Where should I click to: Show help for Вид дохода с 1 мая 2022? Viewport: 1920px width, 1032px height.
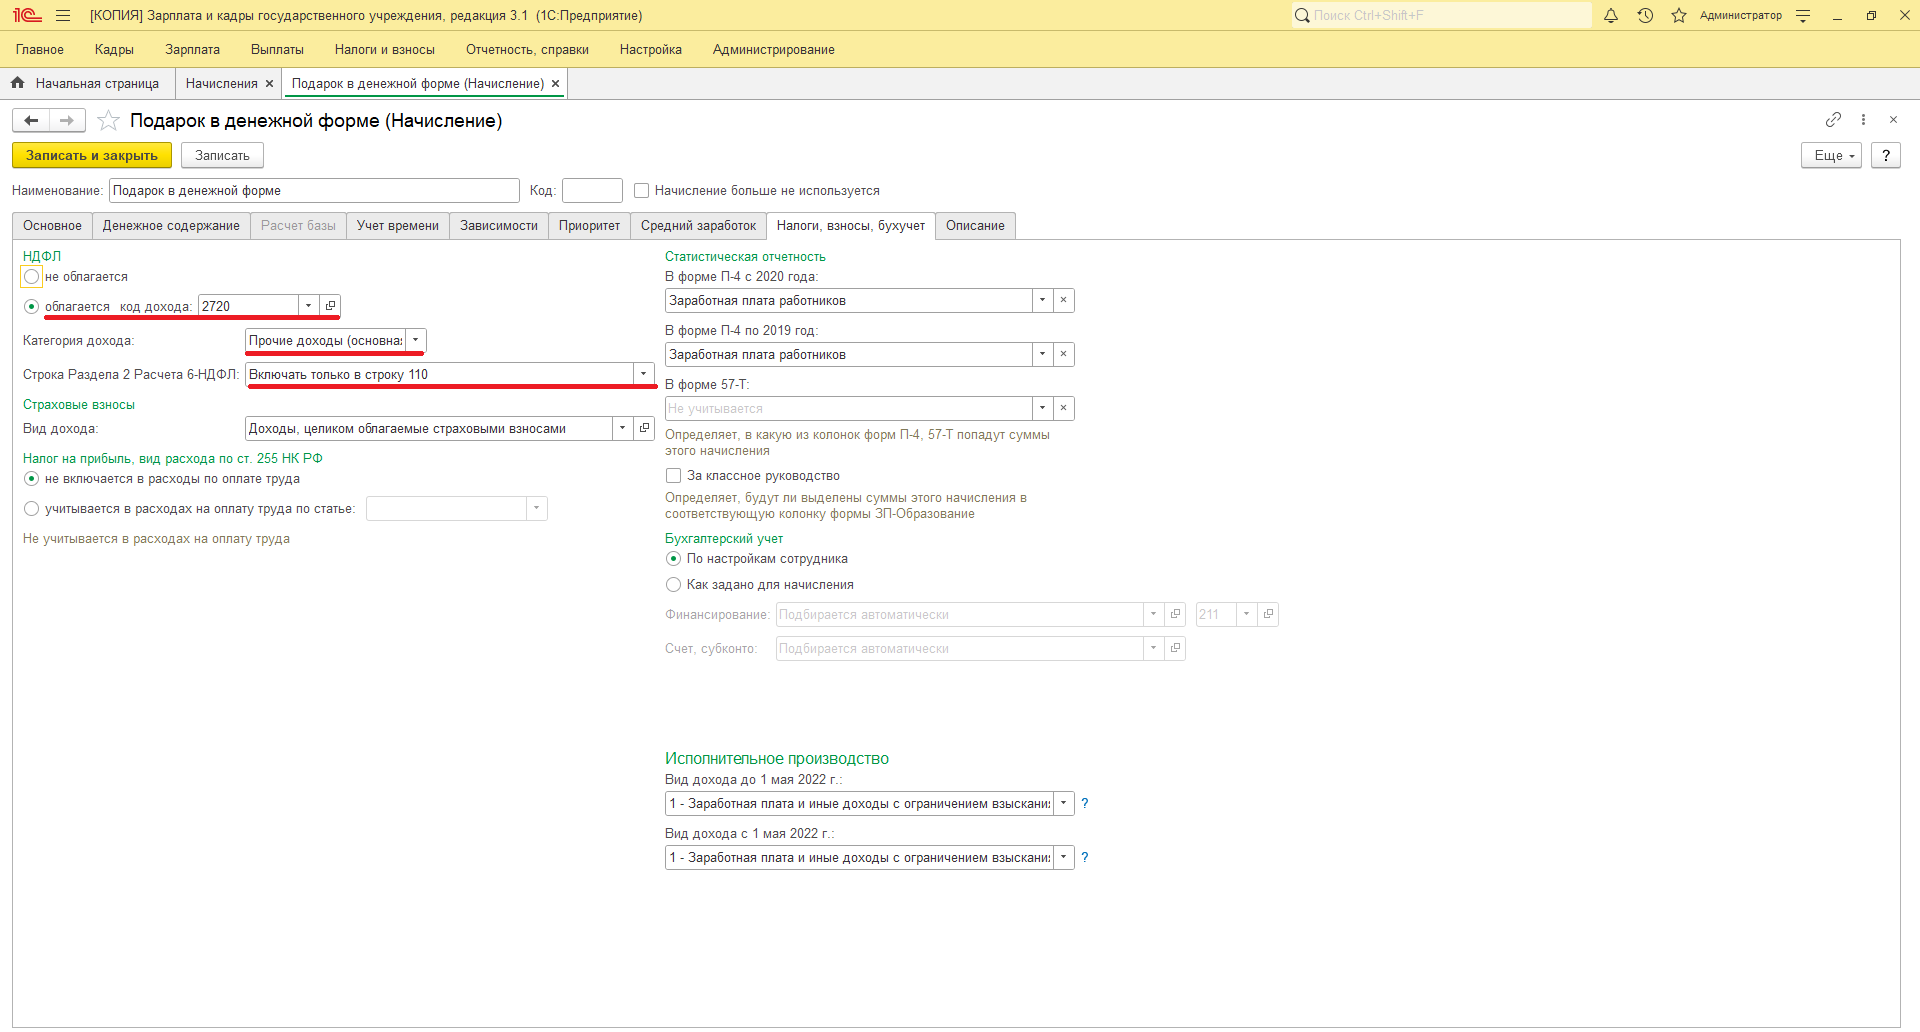click(x=1085, y=857)
